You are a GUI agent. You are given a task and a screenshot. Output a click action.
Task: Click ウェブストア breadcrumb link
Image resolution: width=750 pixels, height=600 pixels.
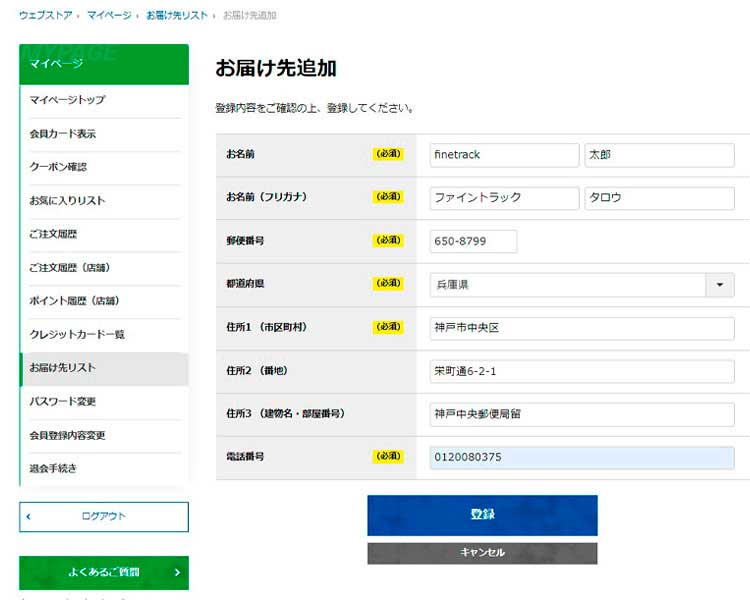(x=46, y=16)
